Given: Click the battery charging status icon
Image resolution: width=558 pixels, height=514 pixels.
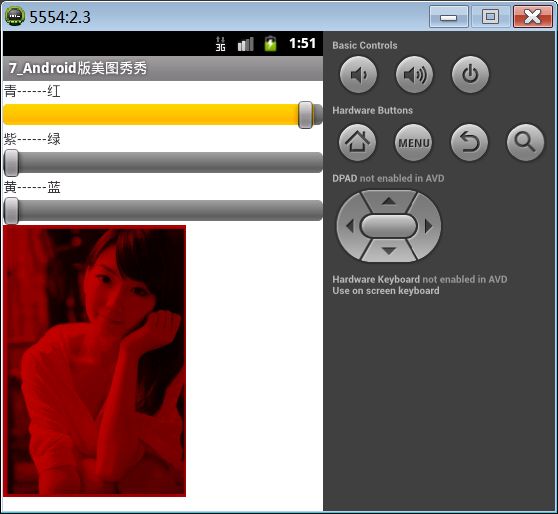Looking at the screenshot, I should 270,44.
